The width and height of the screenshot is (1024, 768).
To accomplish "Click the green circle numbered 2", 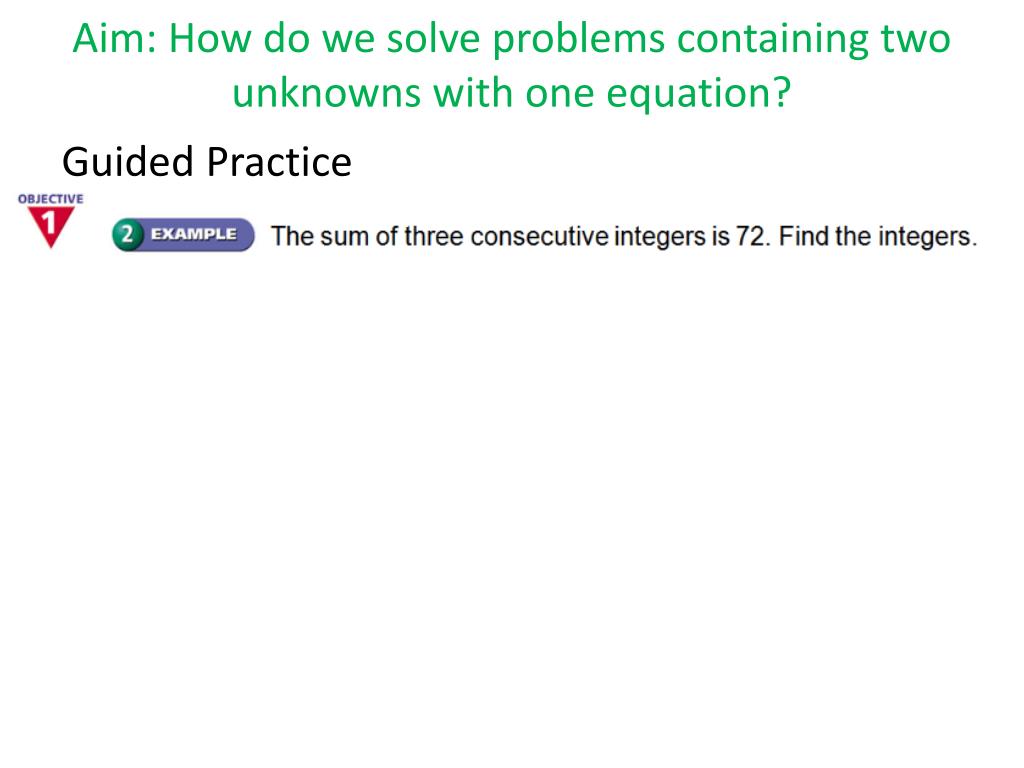I will coord(127,234).
